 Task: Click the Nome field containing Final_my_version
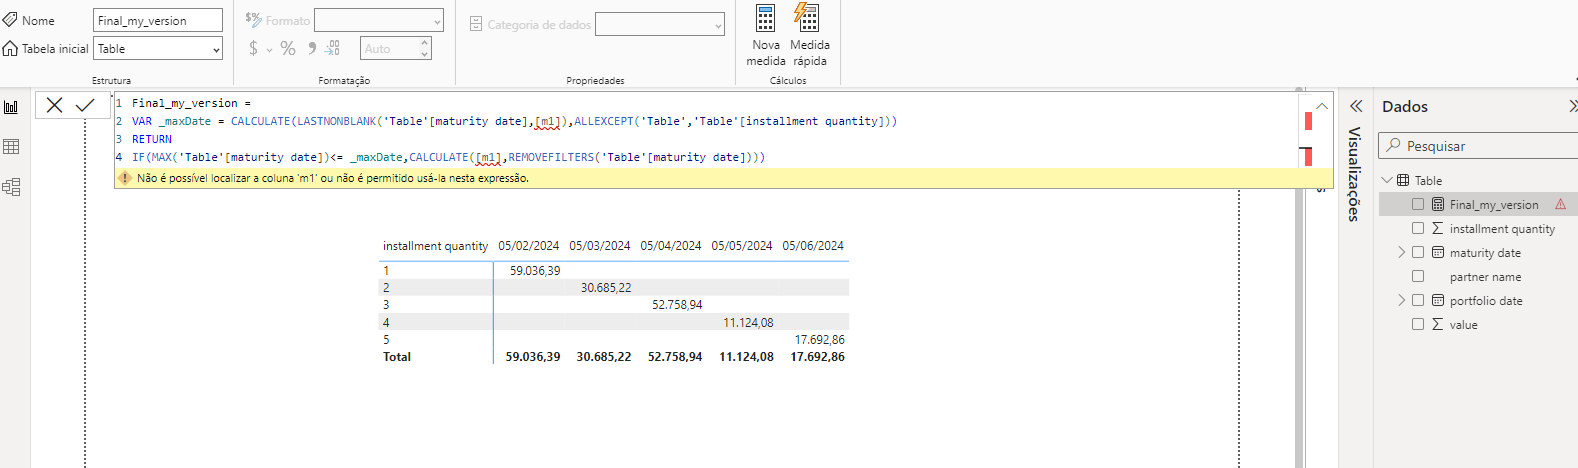coord(158,20)
